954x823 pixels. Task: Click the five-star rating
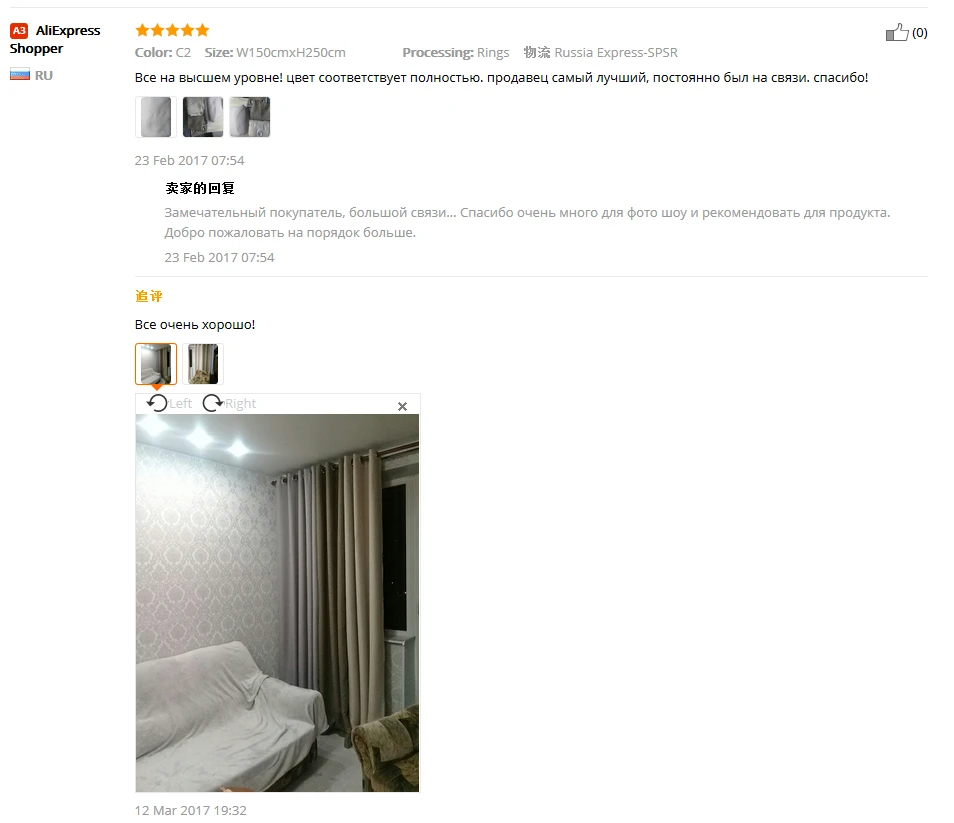tap(172, 30)
